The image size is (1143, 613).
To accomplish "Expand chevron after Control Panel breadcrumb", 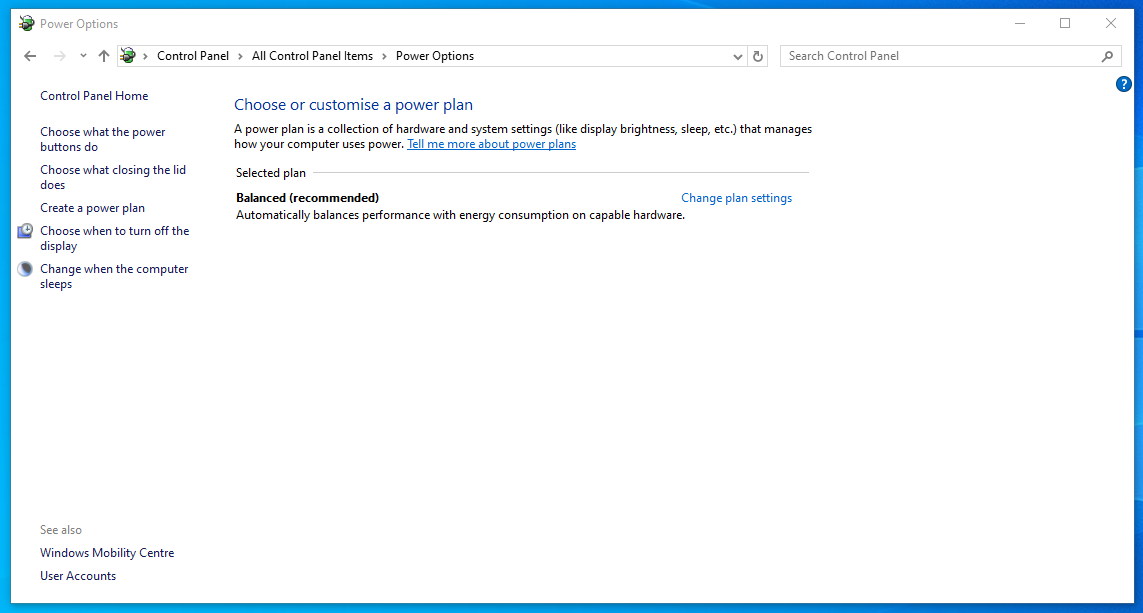I will (x=240, y=56).
